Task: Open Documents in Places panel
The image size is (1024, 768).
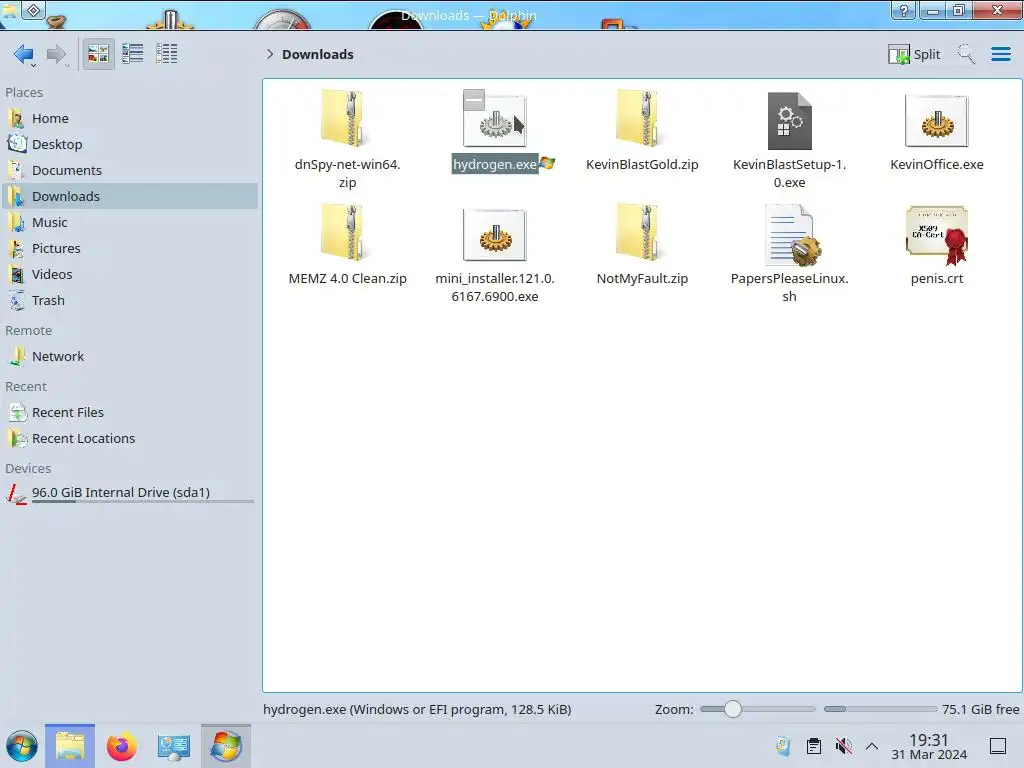Action: click(129, 170)
